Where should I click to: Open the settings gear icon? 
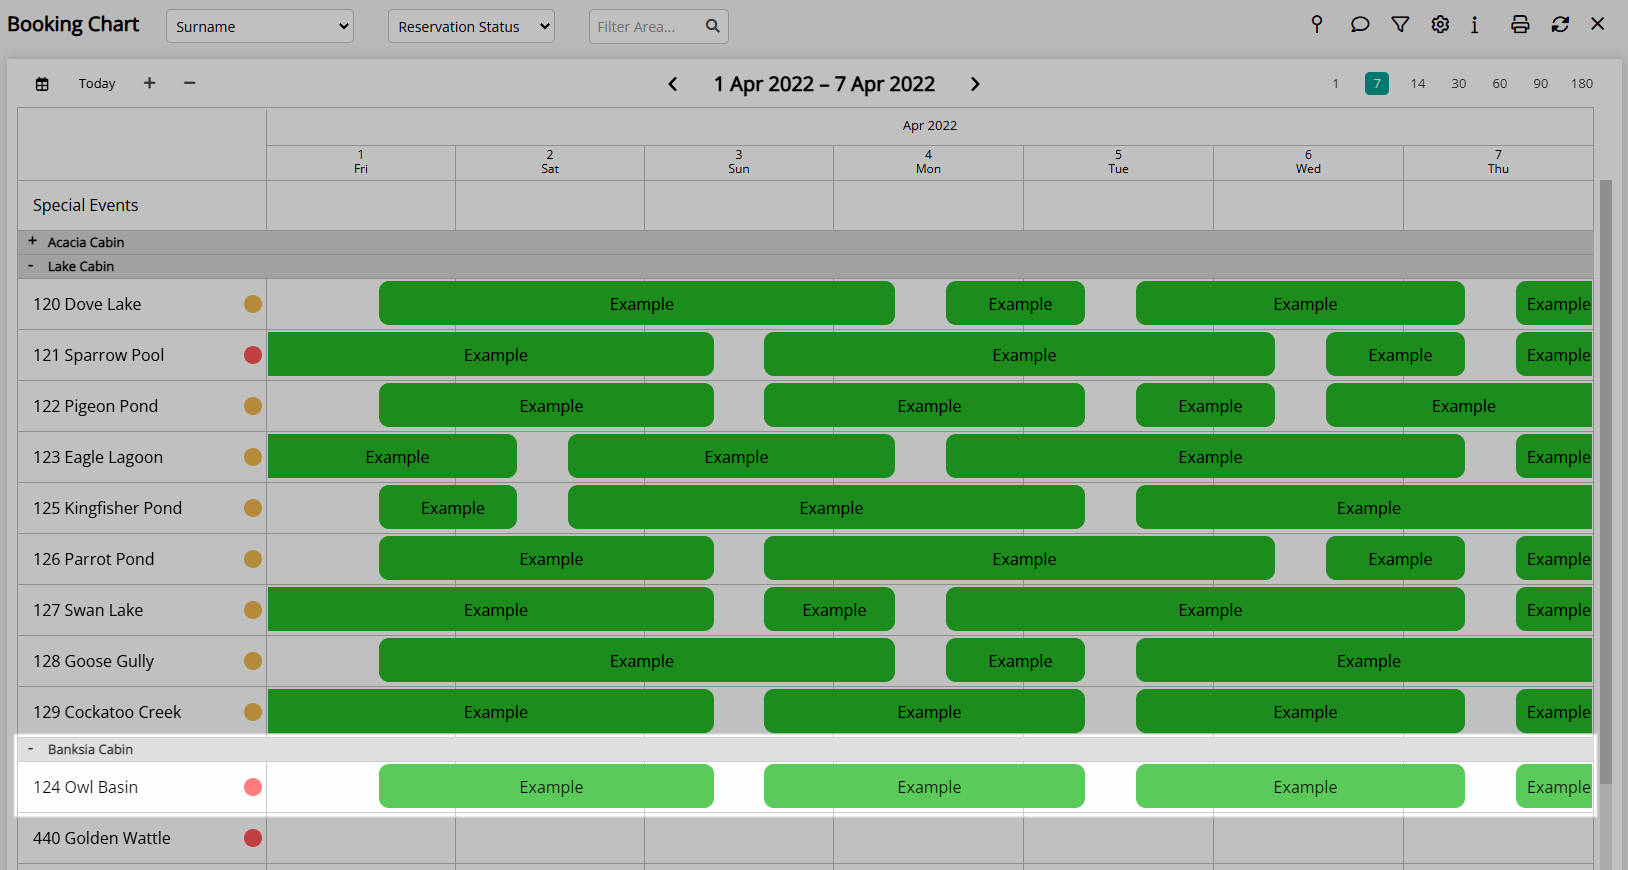(1440, 24)
